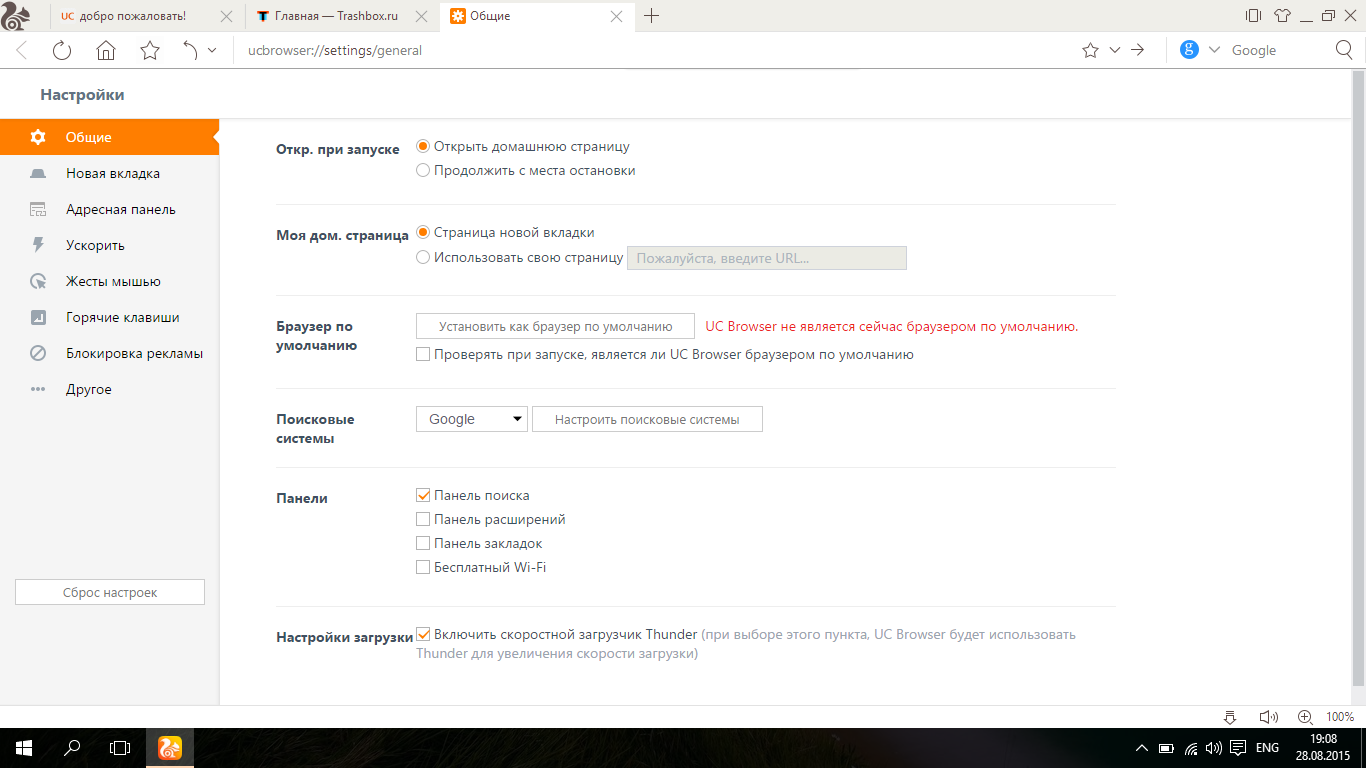Open the Action Center notifications icon
Image resolution: width=1366 pixels, height=768 pixels.
1238,748
